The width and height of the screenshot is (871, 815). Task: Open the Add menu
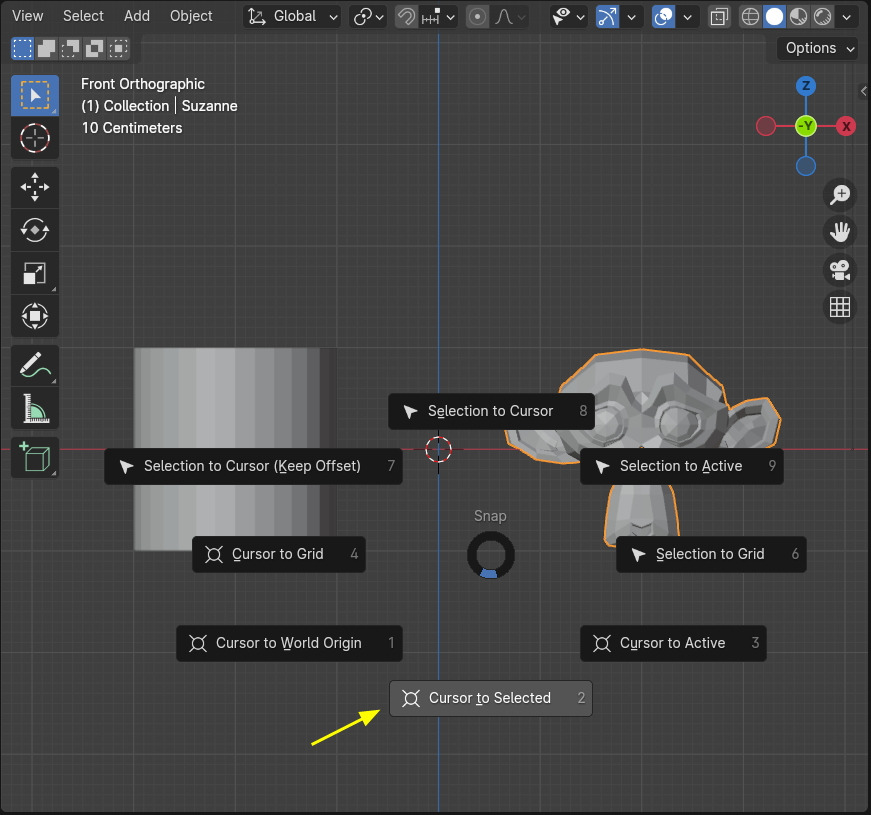[x=137, y=16]
